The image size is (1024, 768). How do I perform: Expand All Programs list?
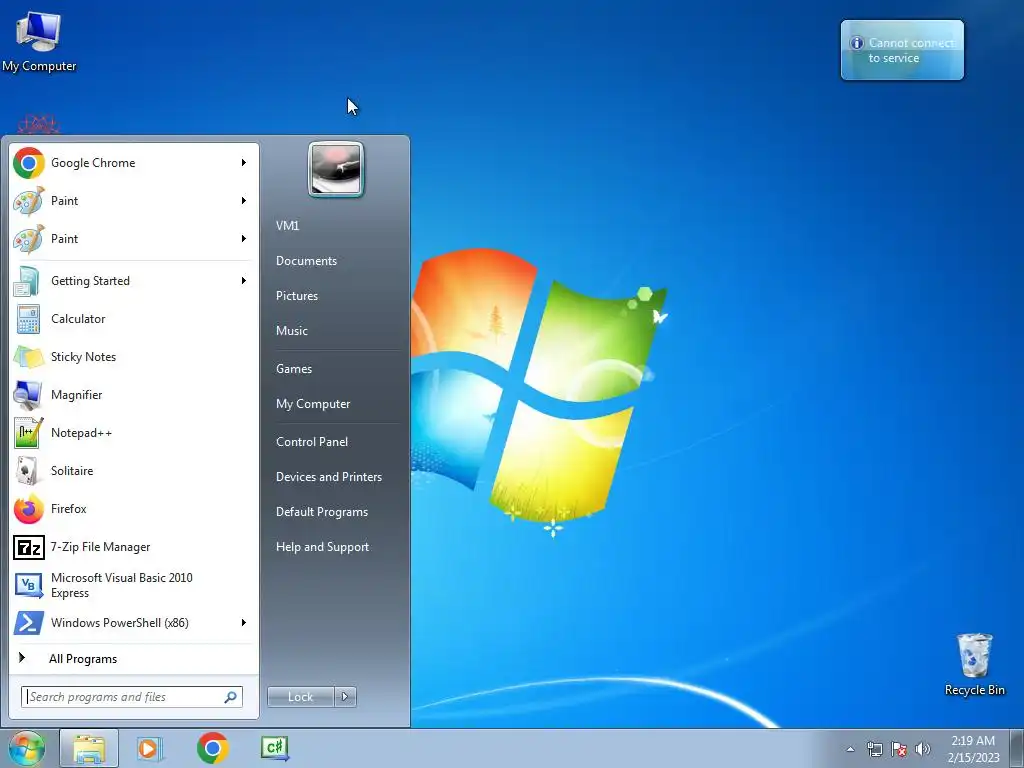(x=133, y=659)
